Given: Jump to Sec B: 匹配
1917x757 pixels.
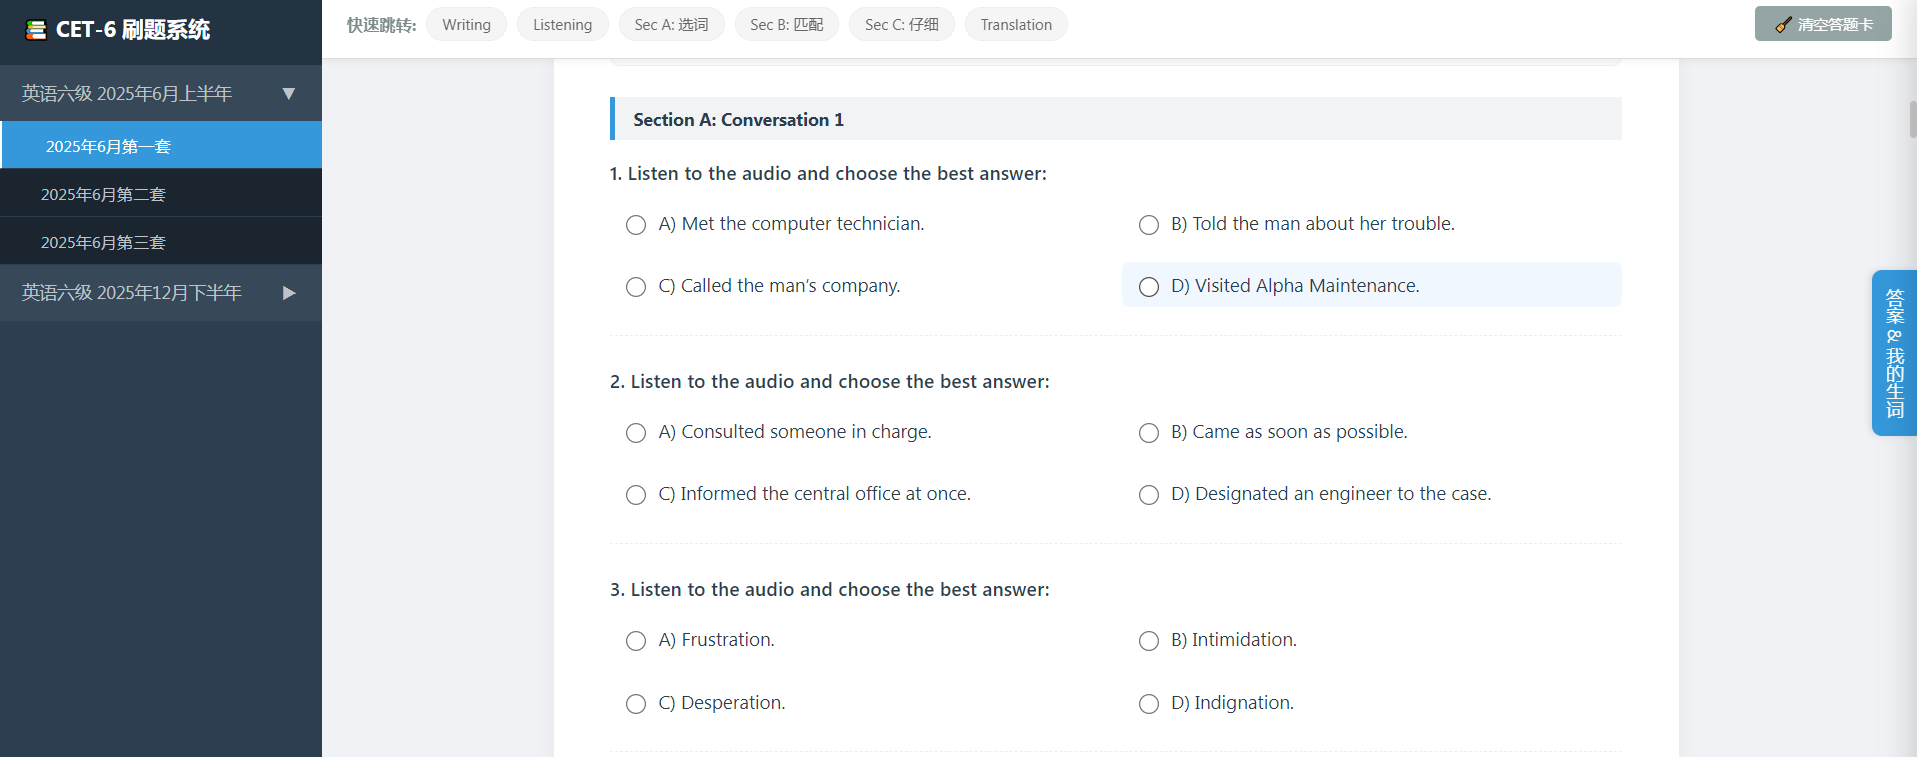Looking at the screenshot, I should pyautogui.click(x=786, y=25).
